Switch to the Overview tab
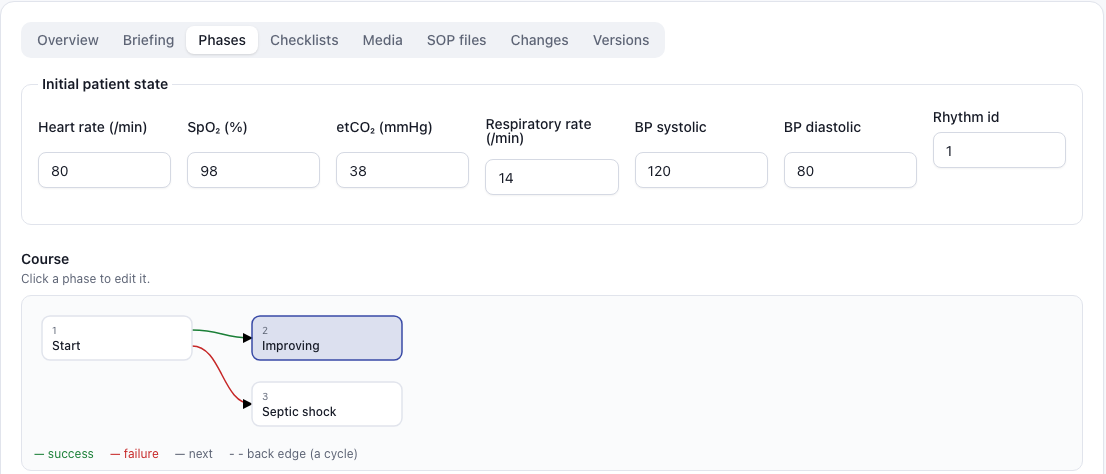Image resolution: width=1106 pixels, height=474 pixels. pos(68,40)
